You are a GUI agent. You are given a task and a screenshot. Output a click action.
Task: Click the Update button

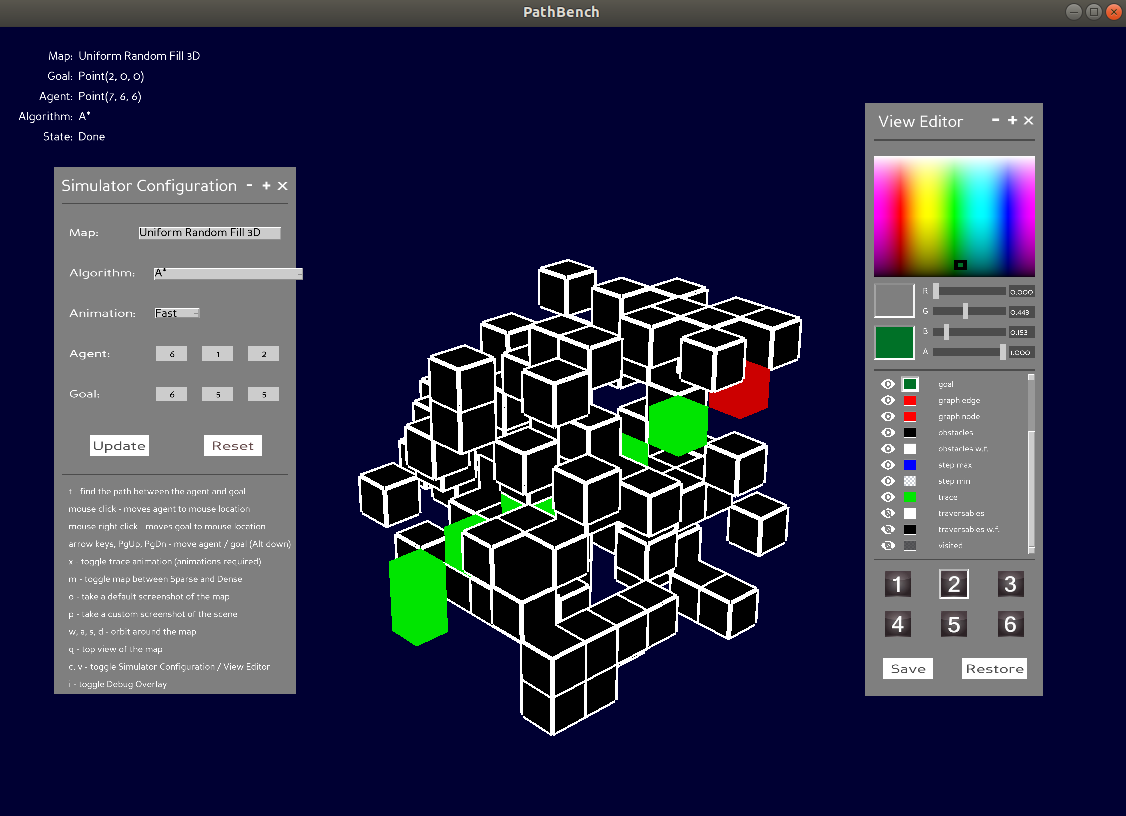point(119,446)
